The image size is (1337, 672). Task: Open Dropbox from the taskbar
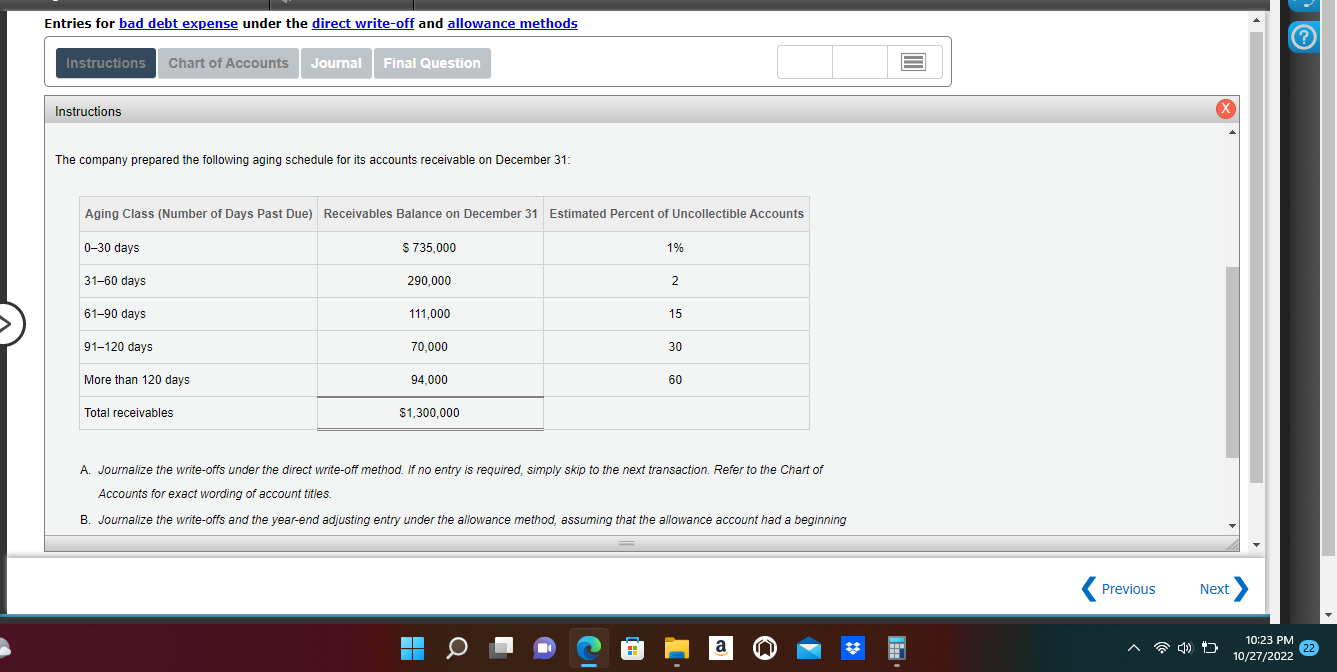click(x=853, y=648)
